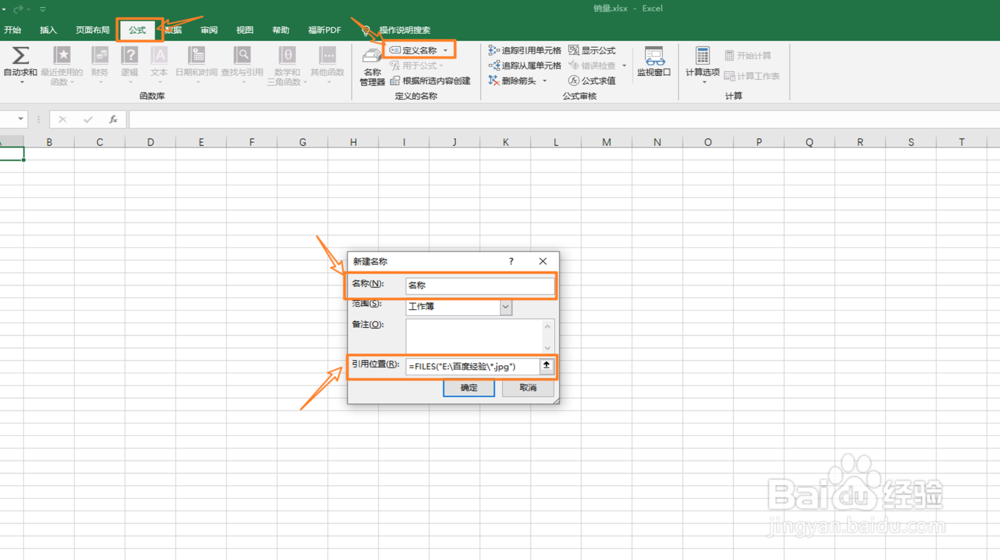1000x560 pixels.
Task: Open the Logical (逻辑) function library
Action: [129, 64]
